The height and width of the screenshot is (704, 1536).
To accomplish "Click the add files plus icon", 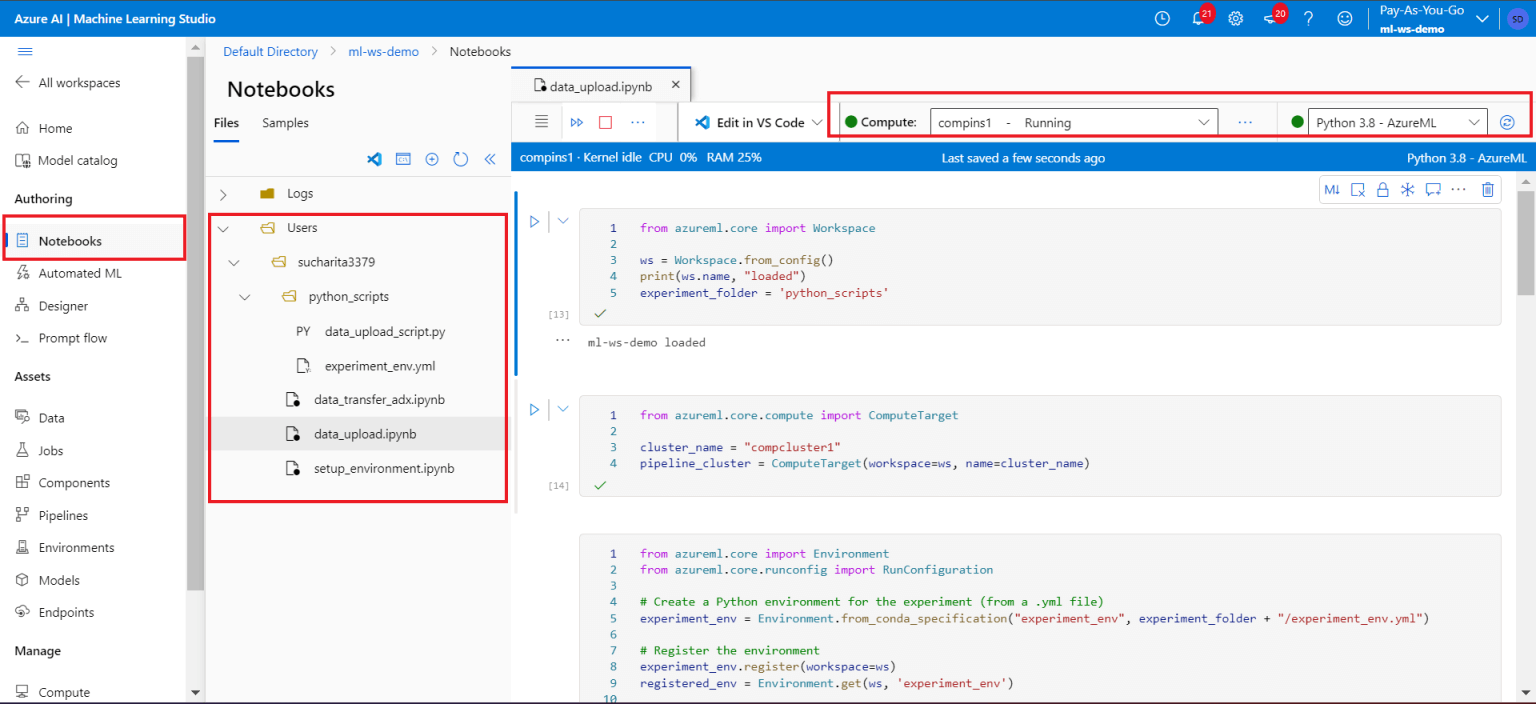I will [432, 159].
